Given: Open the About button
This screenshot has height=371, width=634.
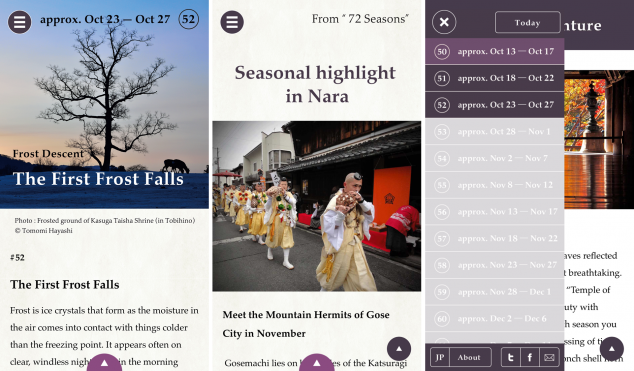Looking at the screenshot, I should pyautogui.click(x=469, y=357).
